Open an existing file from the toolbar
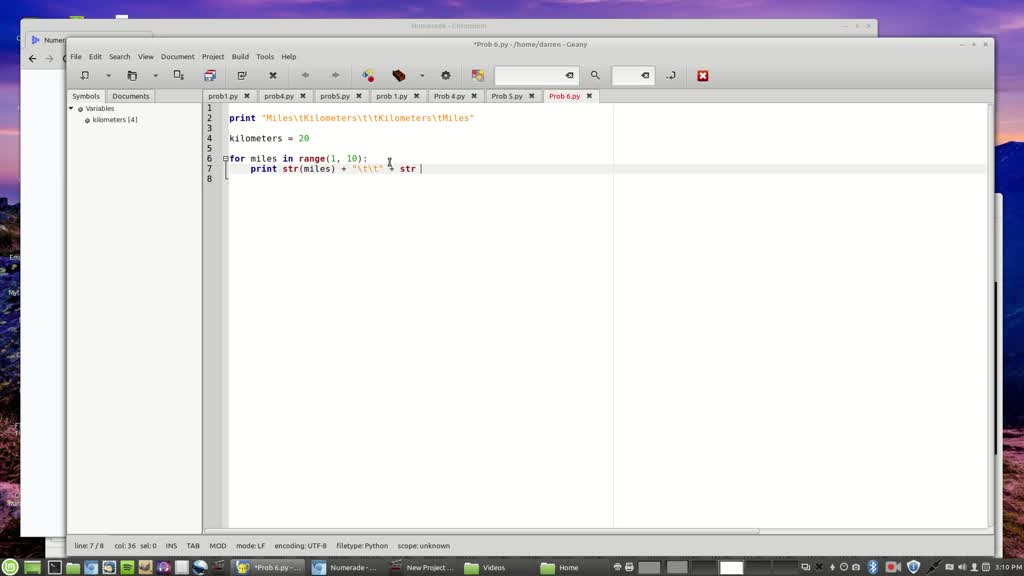This screenshot has height=576, width=1024. [x=131, y=75]
